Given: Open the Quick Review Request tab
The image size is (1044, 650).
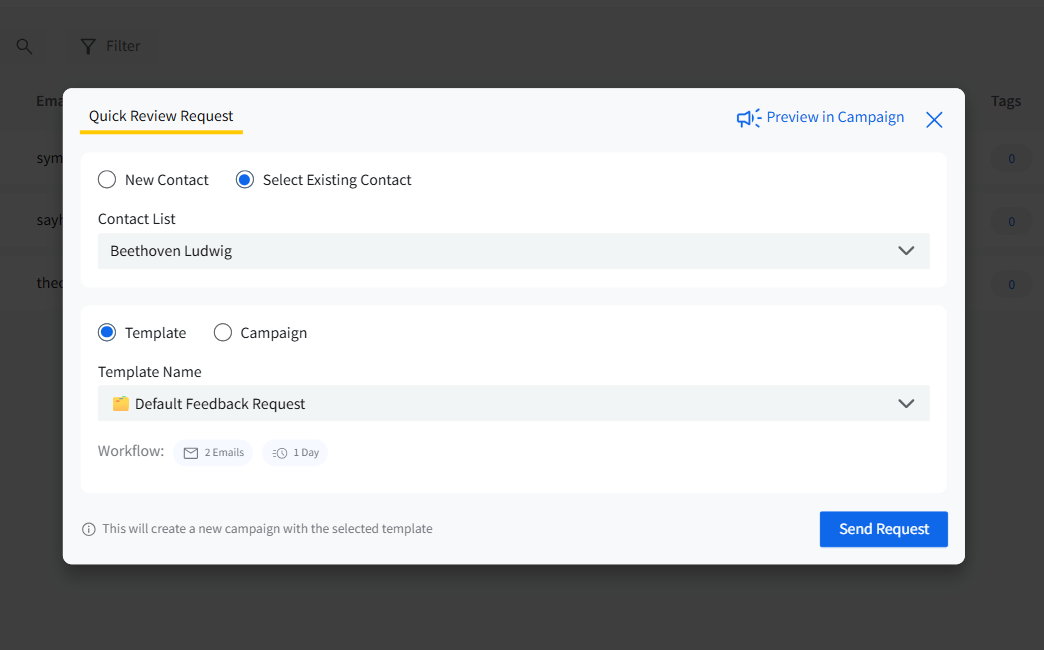Looking at the screenshot, I should pyautogui.click(x=161, y=117).
